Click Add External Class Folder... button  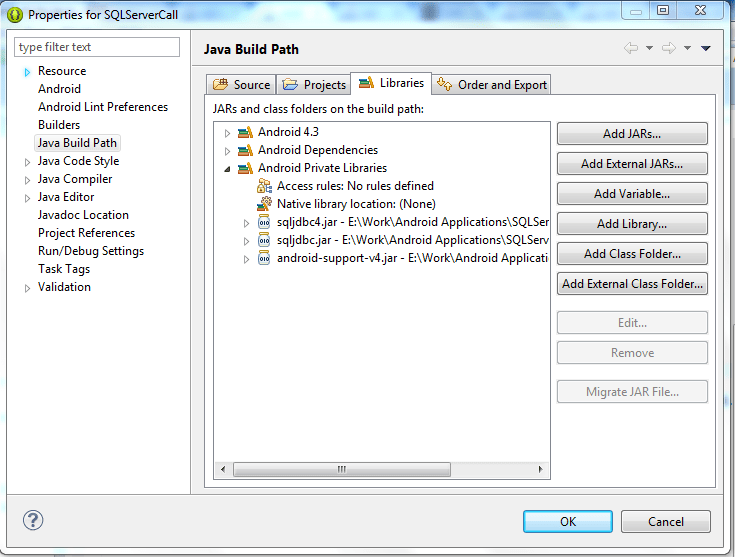[632, 284]
